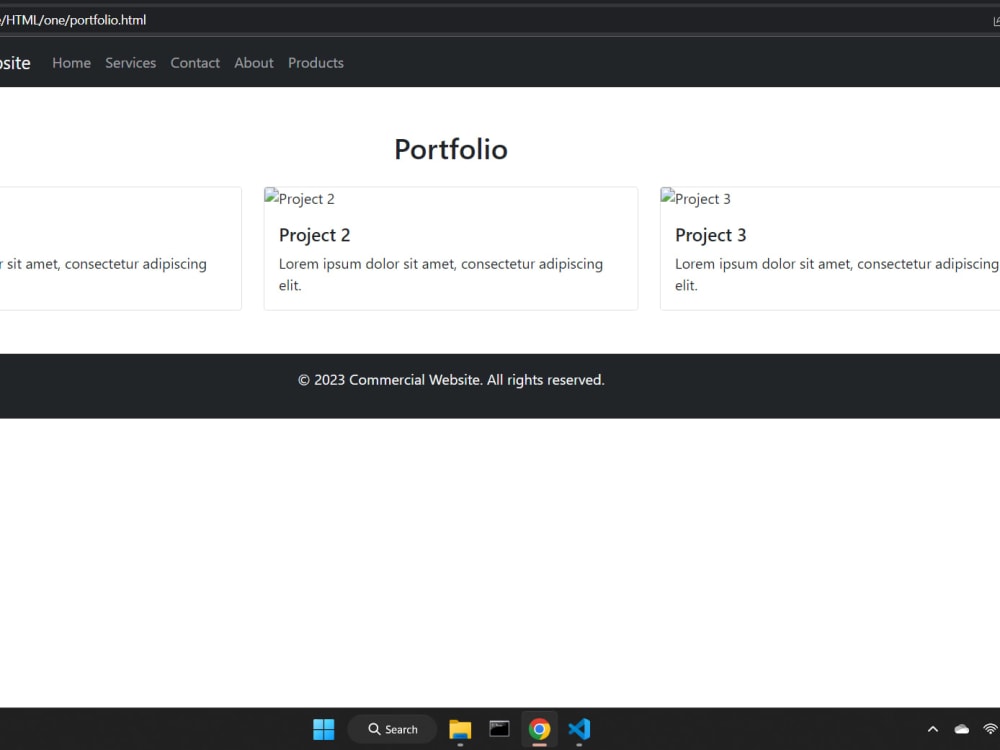Expand the hidden icons chevron in the tray

tap(933, 729)
